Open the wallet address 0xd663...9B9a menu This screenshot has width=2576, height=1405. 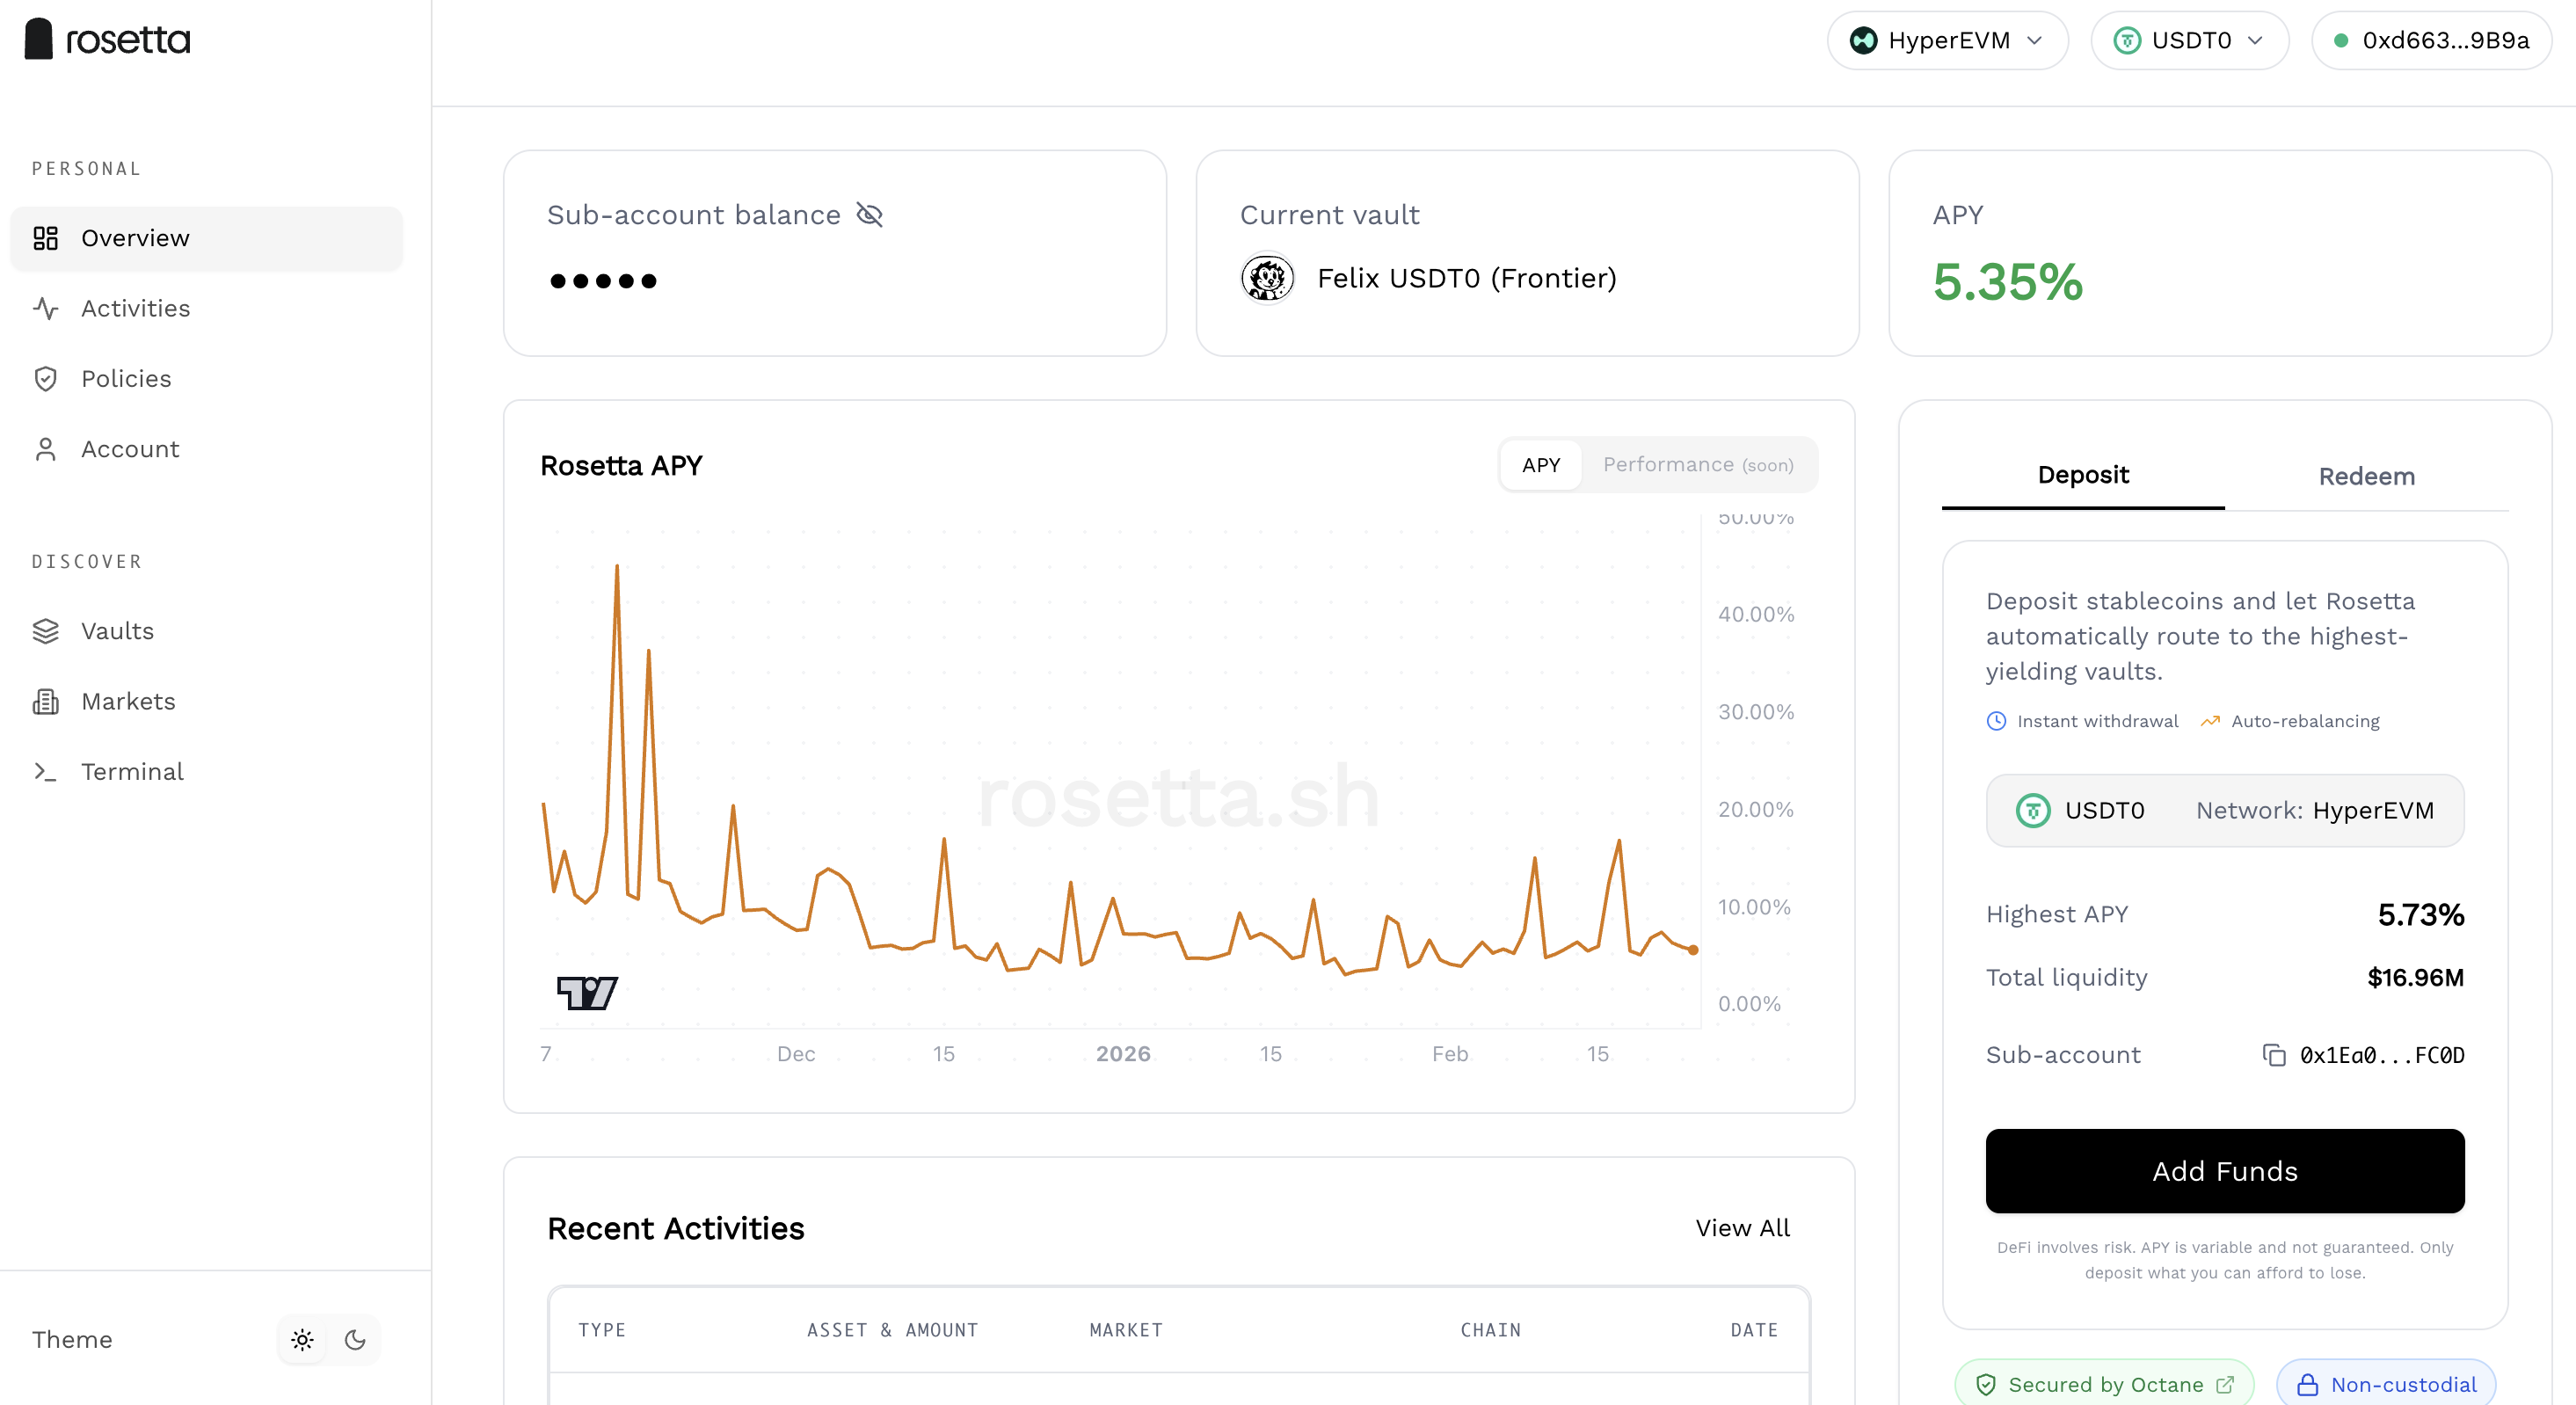click(2431, 40)
